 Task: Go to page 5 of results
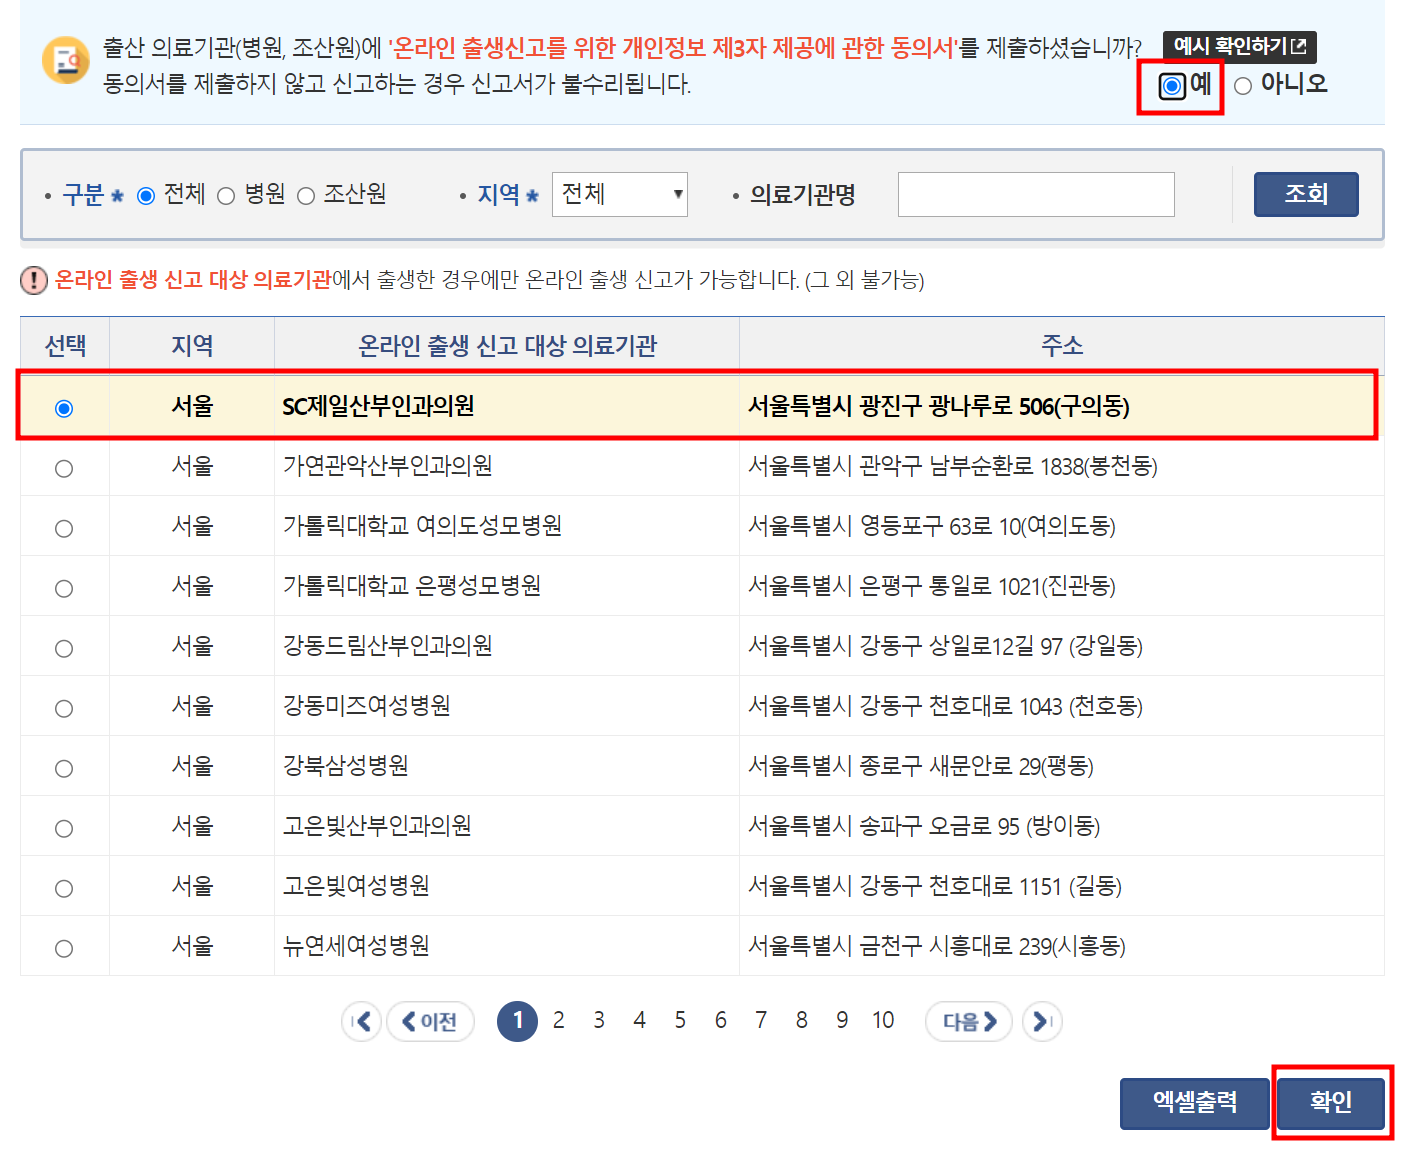(x=680, y=1020)
